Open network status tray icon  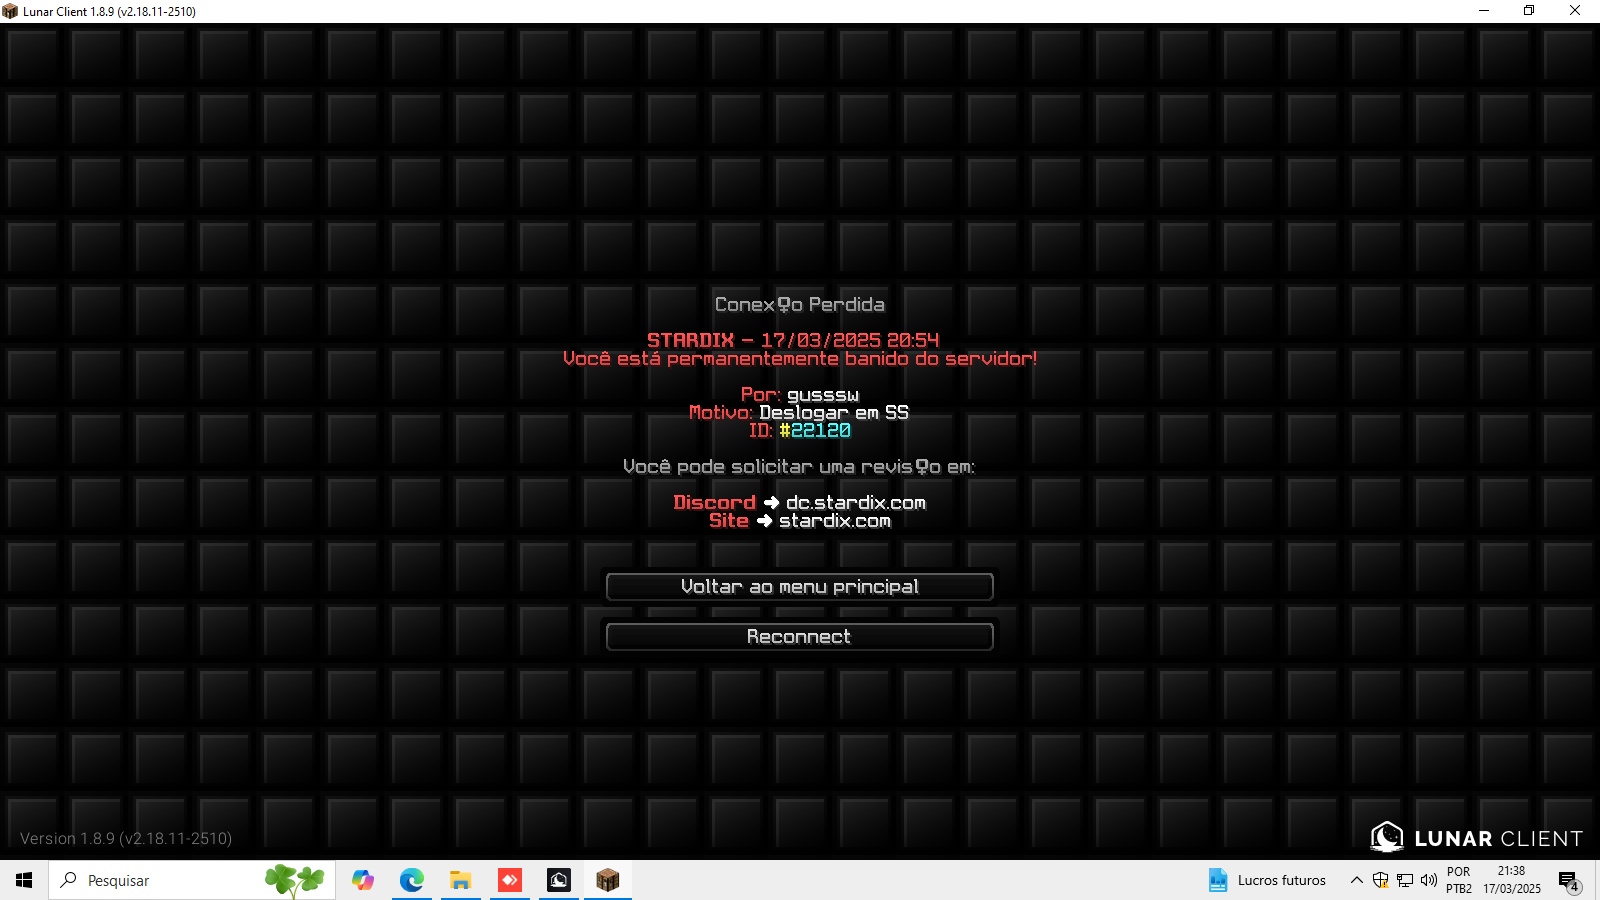click(x=1405, y=880)
